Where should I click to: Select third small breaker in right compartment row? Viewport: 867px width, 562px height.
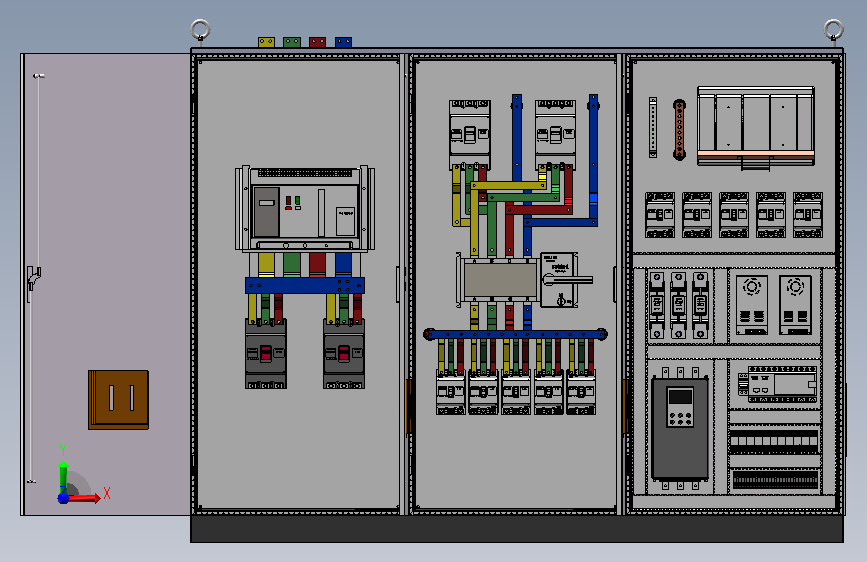point(734,215)
